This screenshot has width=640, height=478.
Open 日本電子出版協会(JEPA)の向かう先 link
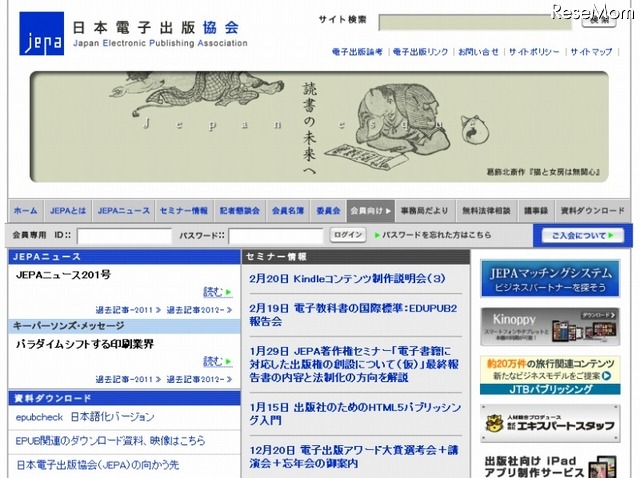98,465
